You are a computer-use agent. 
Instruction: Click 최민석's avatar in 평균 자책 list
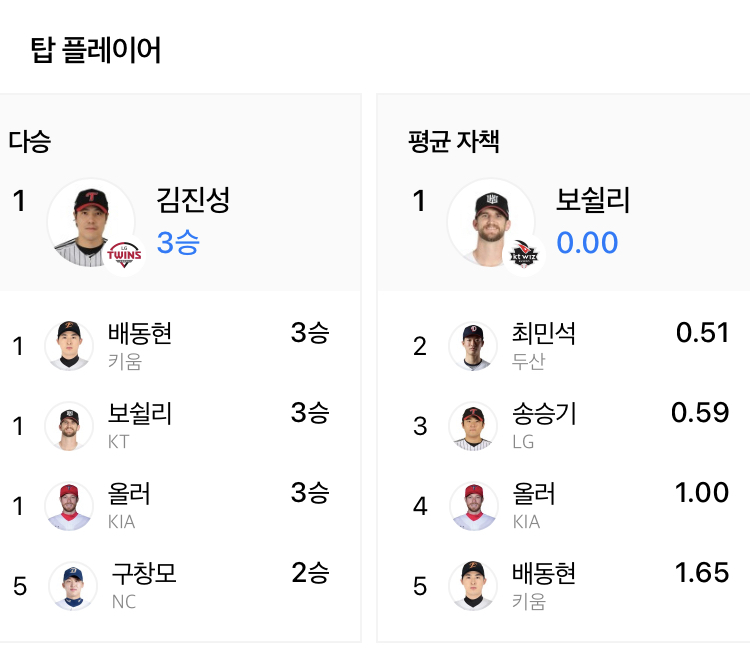click(x=472, y=346)
